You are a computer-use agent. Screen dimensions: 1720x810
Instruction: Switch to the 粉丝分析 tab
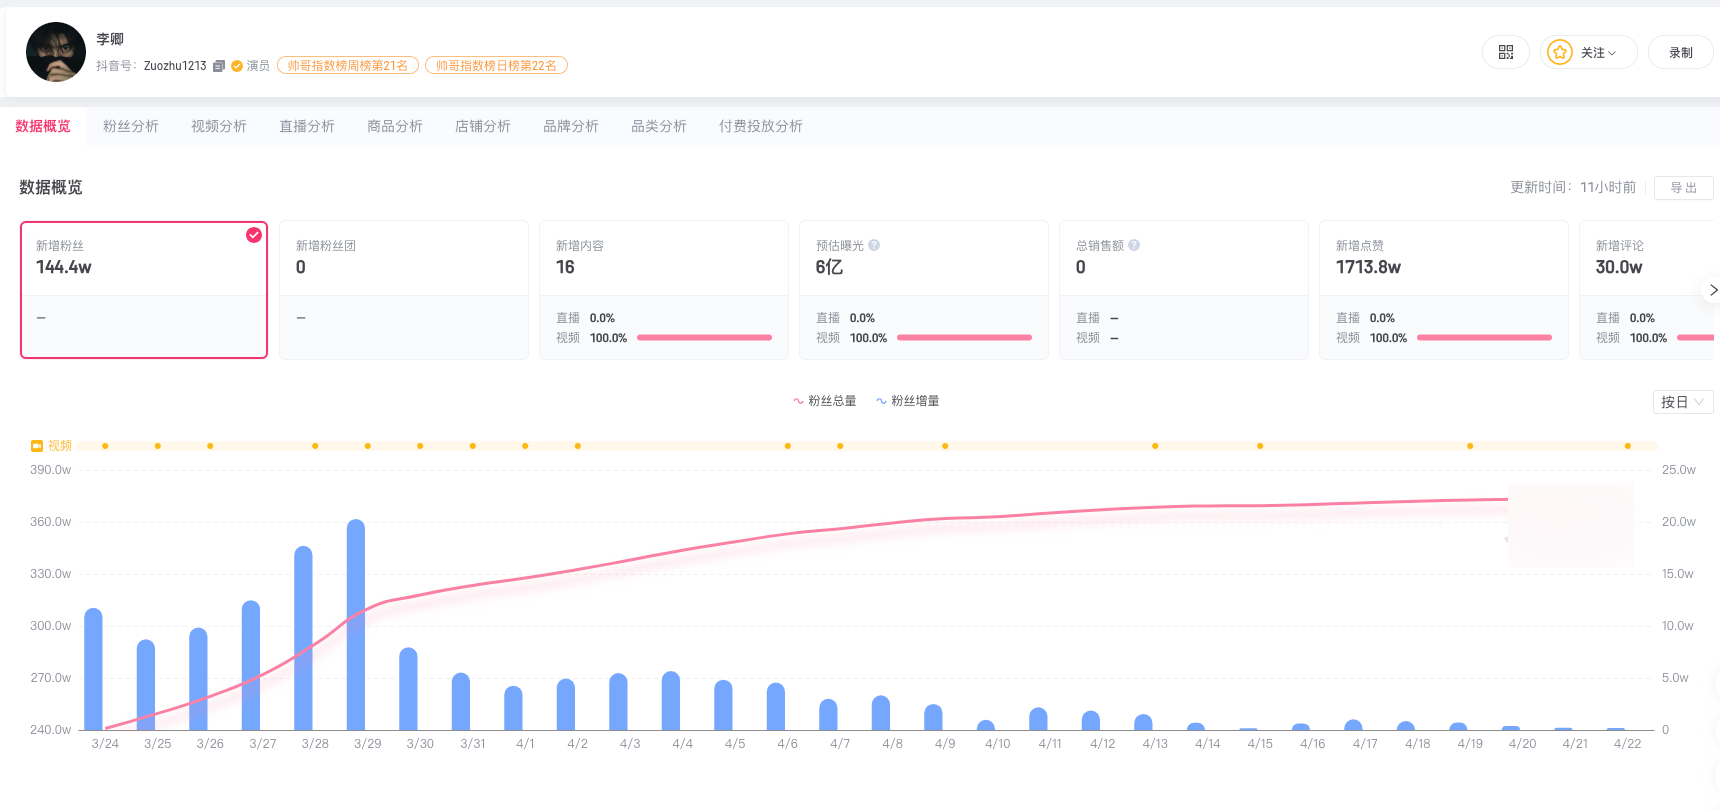pos(131,126)
